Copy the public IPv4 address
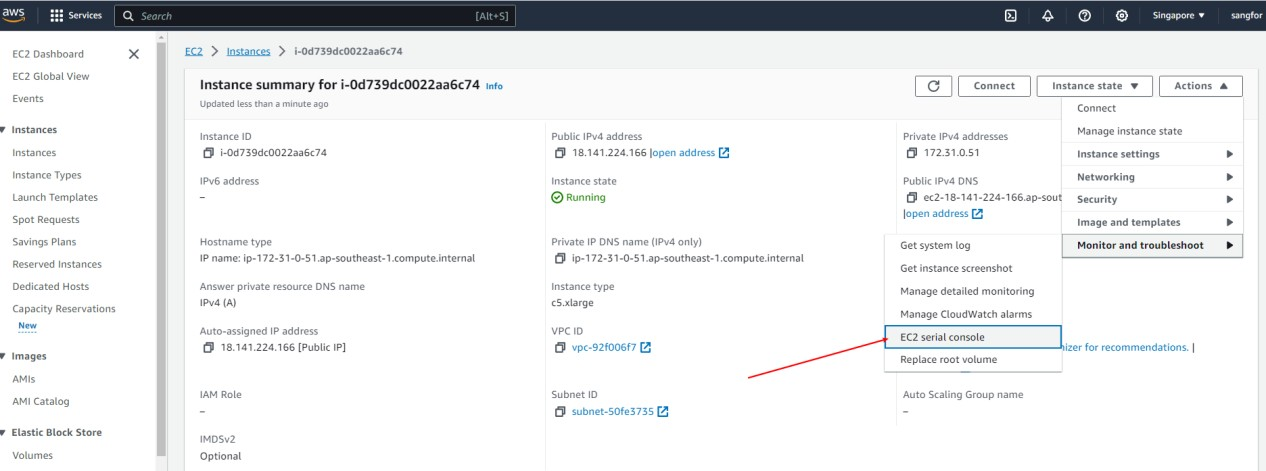 tap(560, 153)
